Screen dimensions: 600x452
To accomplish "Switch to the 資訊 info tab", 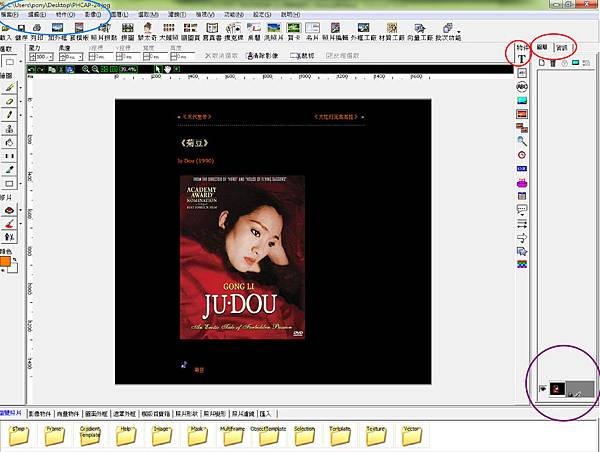I will [563, 47].
